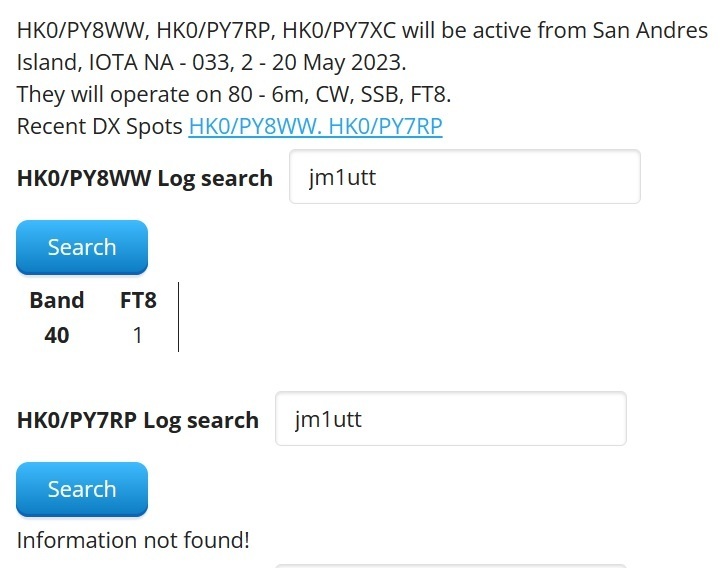
Task: Click the 'Recent DX Spots' text
Action: click(x=100, y=126)
